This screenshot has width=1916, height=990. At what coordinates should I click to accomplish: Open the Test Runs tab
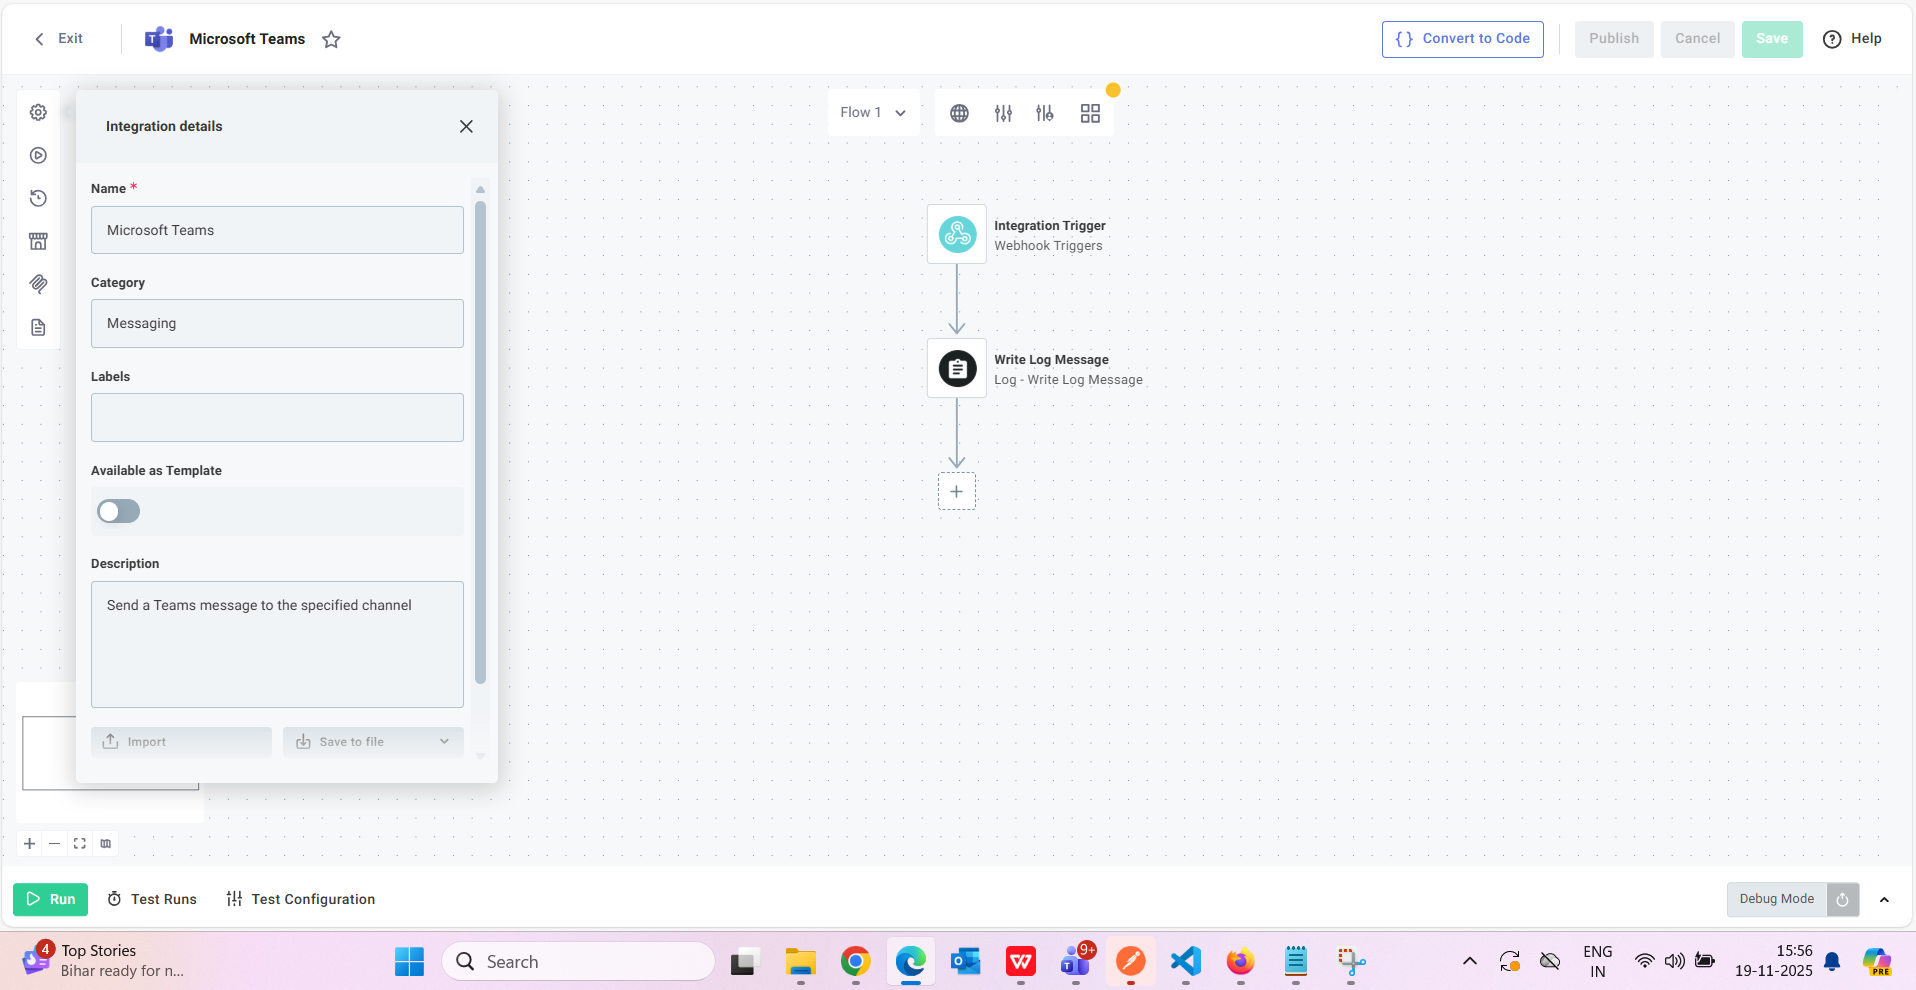152,899
